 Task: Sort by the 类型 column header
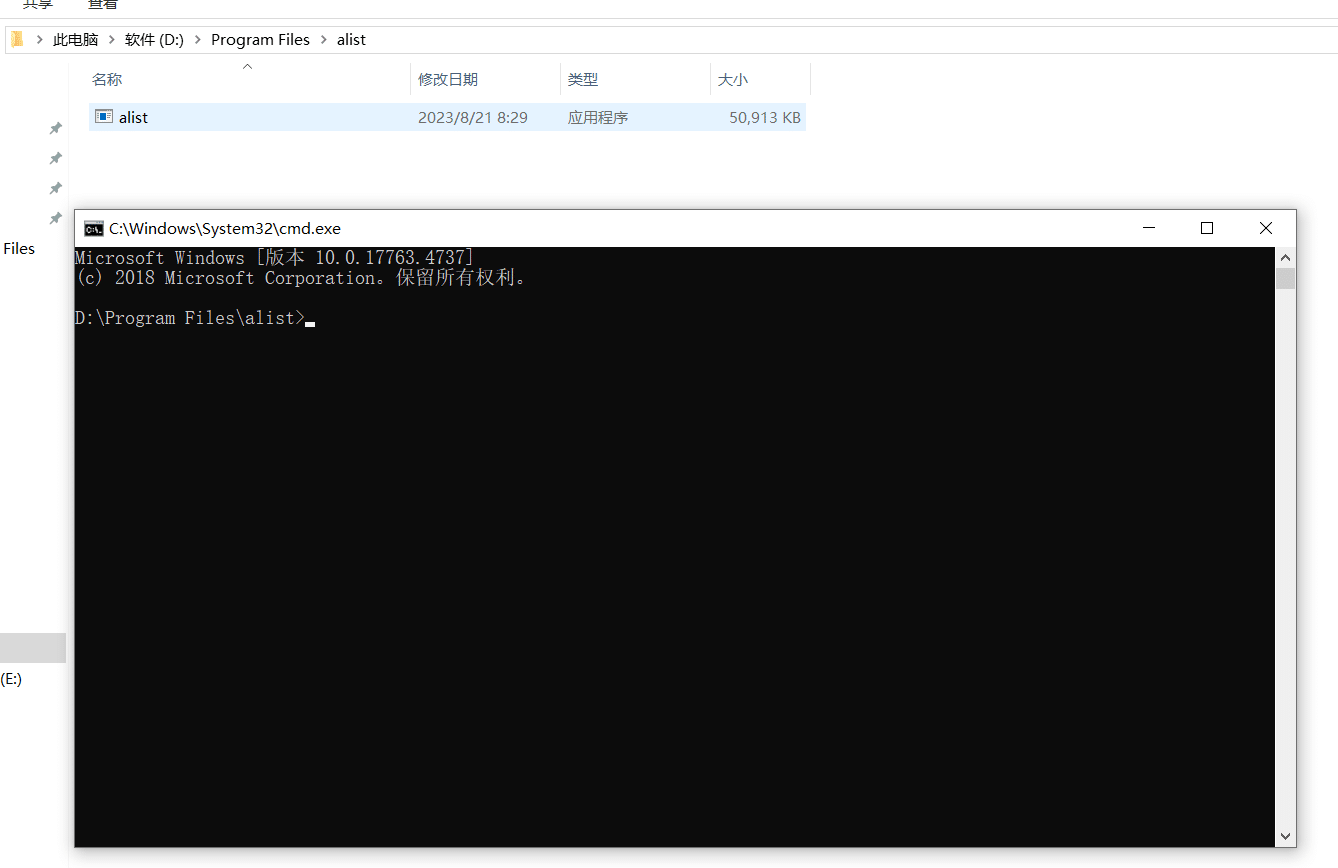(x=582, y=80)
